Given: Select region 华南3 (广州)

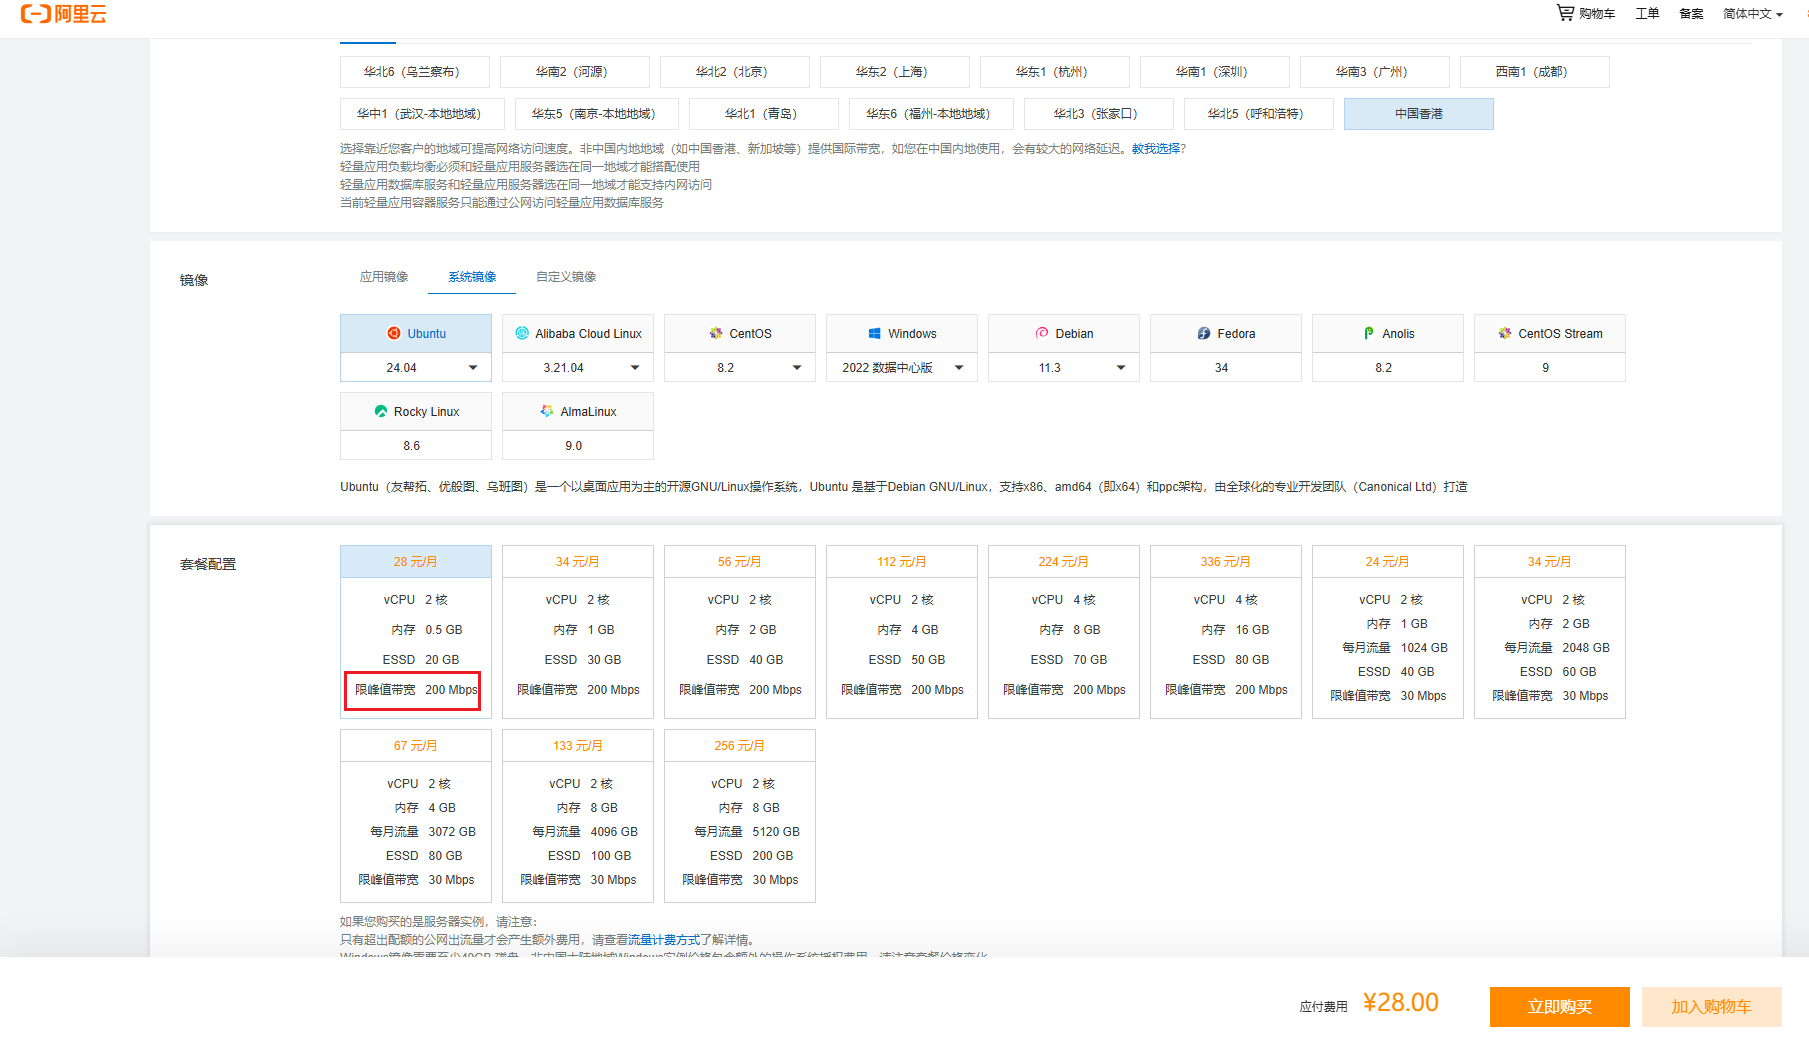Looking at the screenshot, I should click(1375, 72).
